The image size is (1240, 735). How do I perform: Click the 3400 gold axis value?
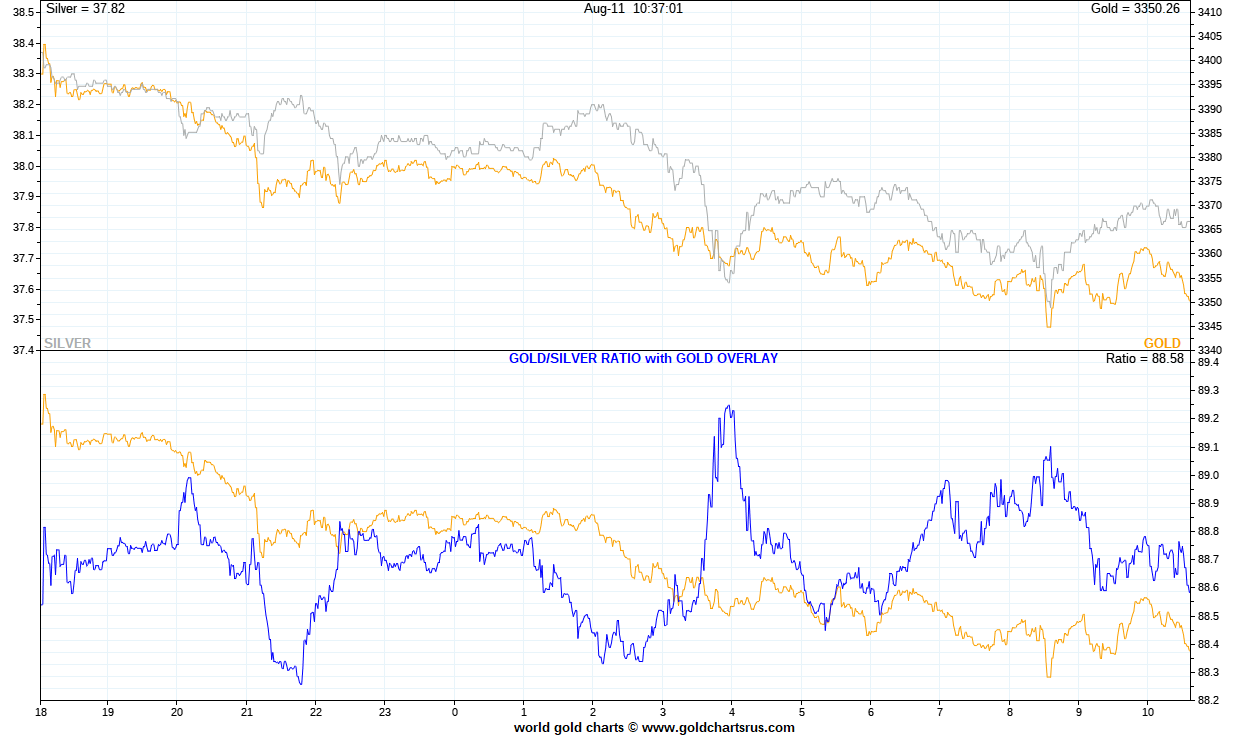coord(1210,60)
